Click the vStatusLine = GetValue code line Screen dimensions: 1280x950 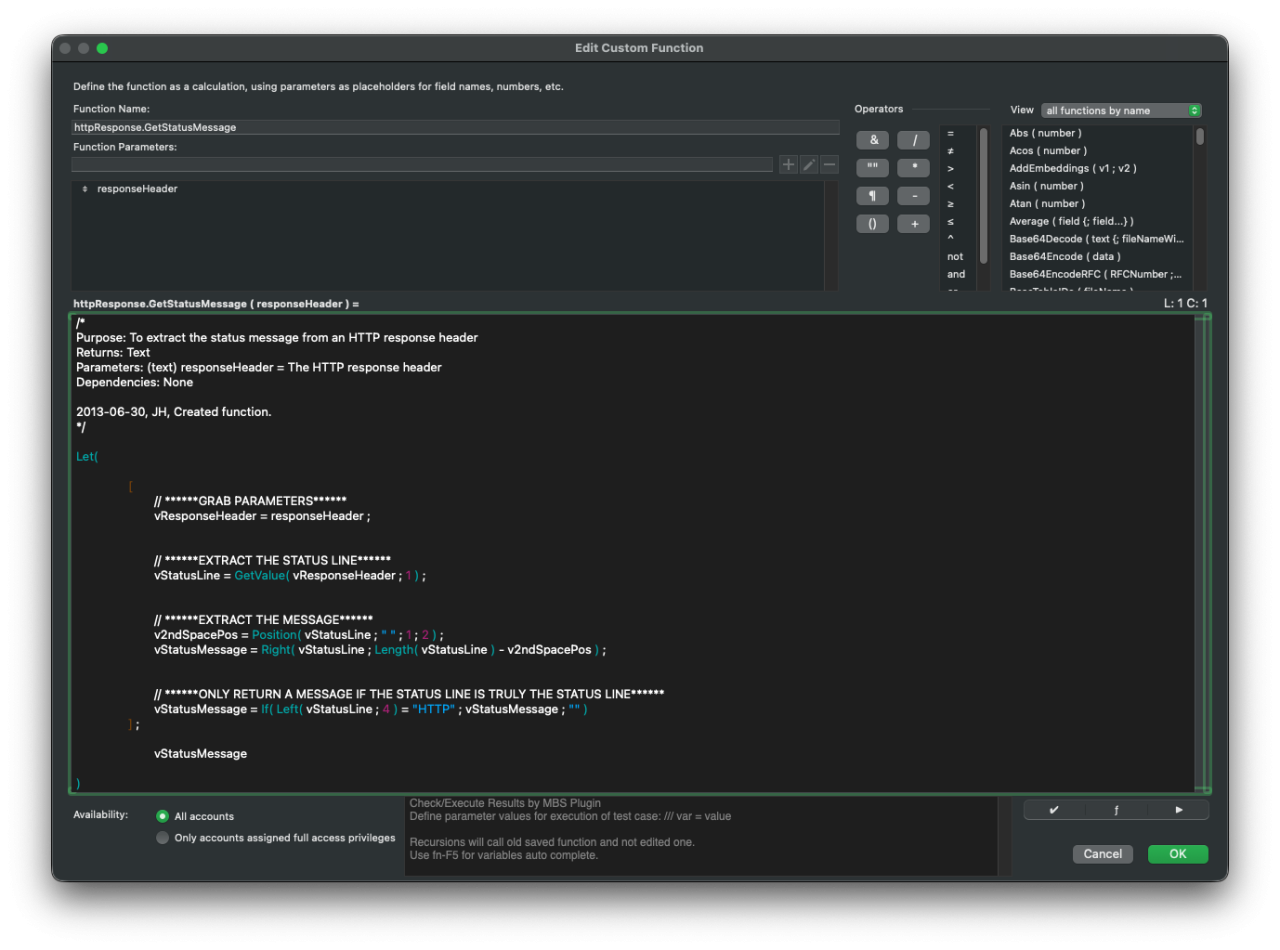[290, 576]
